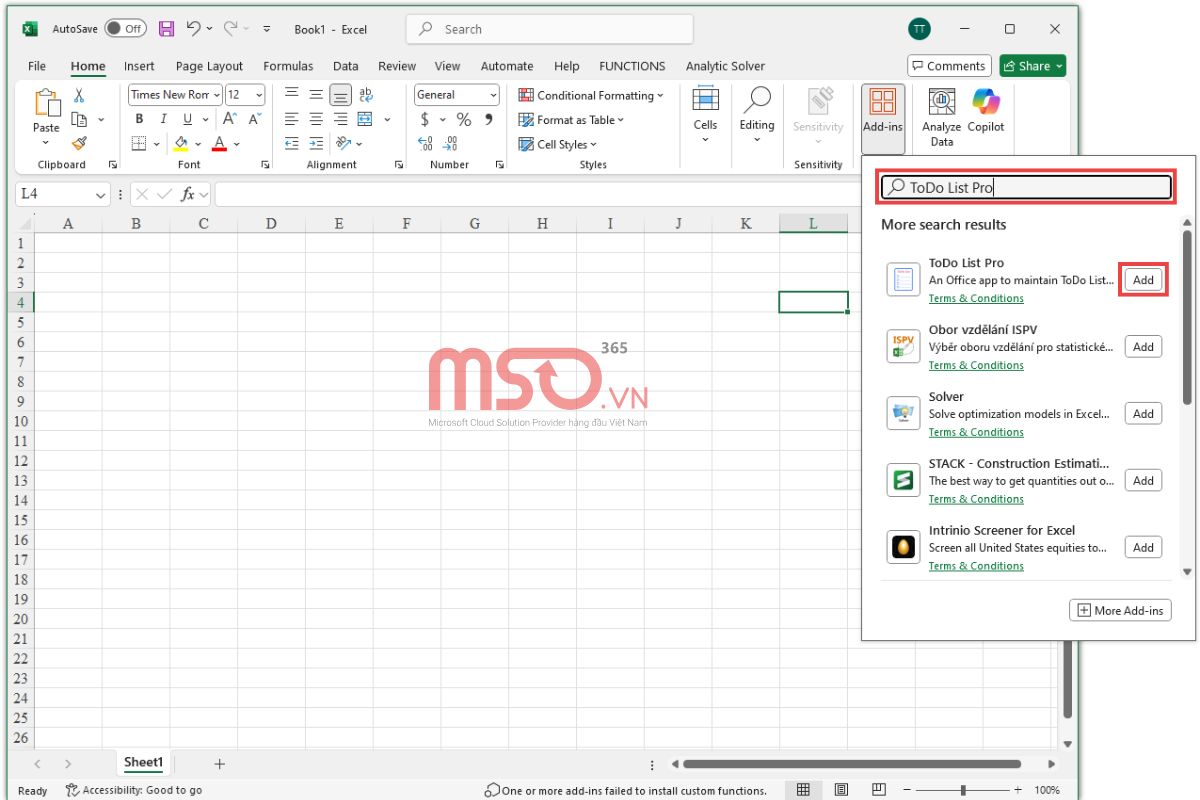Click the zoom slider handle
1200x800 pixels.
point(963,790)
